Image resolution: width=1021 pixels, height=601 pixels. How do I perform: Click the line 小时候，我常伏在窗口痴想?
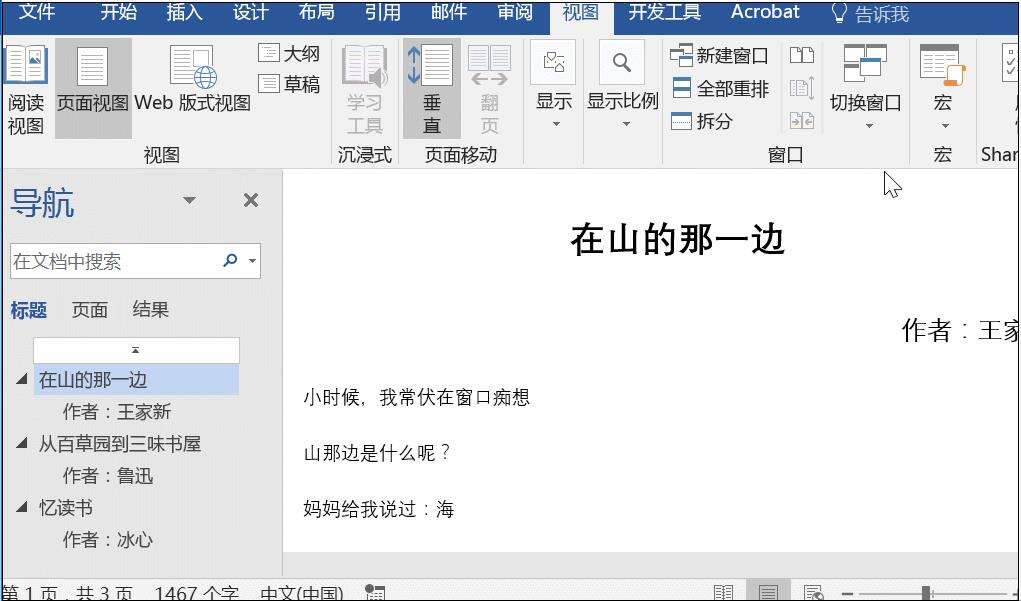pos(417,397)
